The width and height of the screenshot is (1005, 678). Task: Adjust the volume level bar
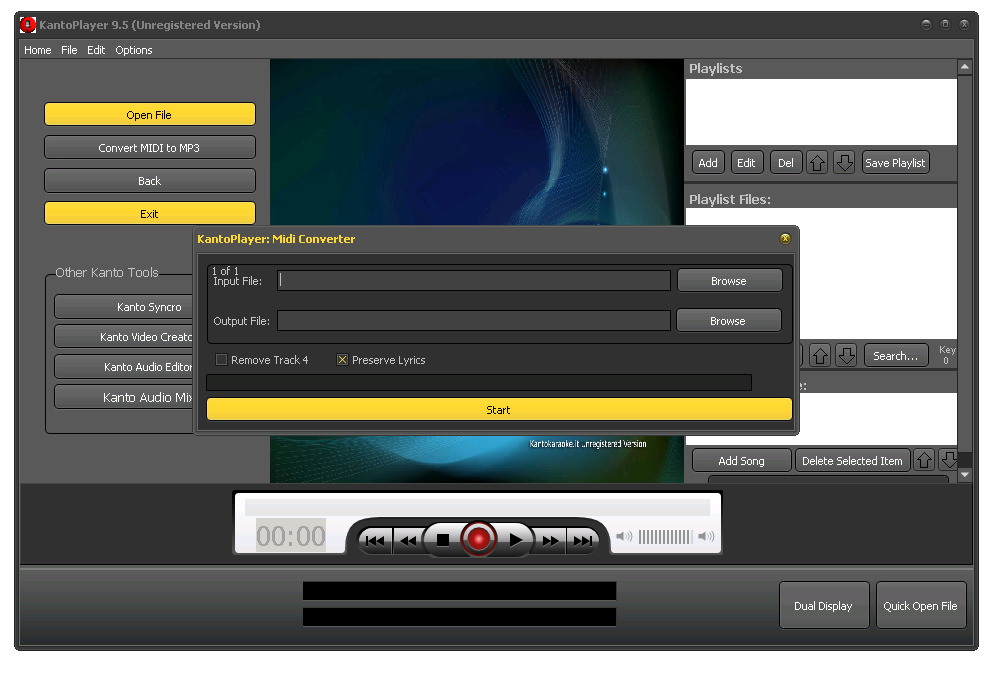click(x=665, y=536)
